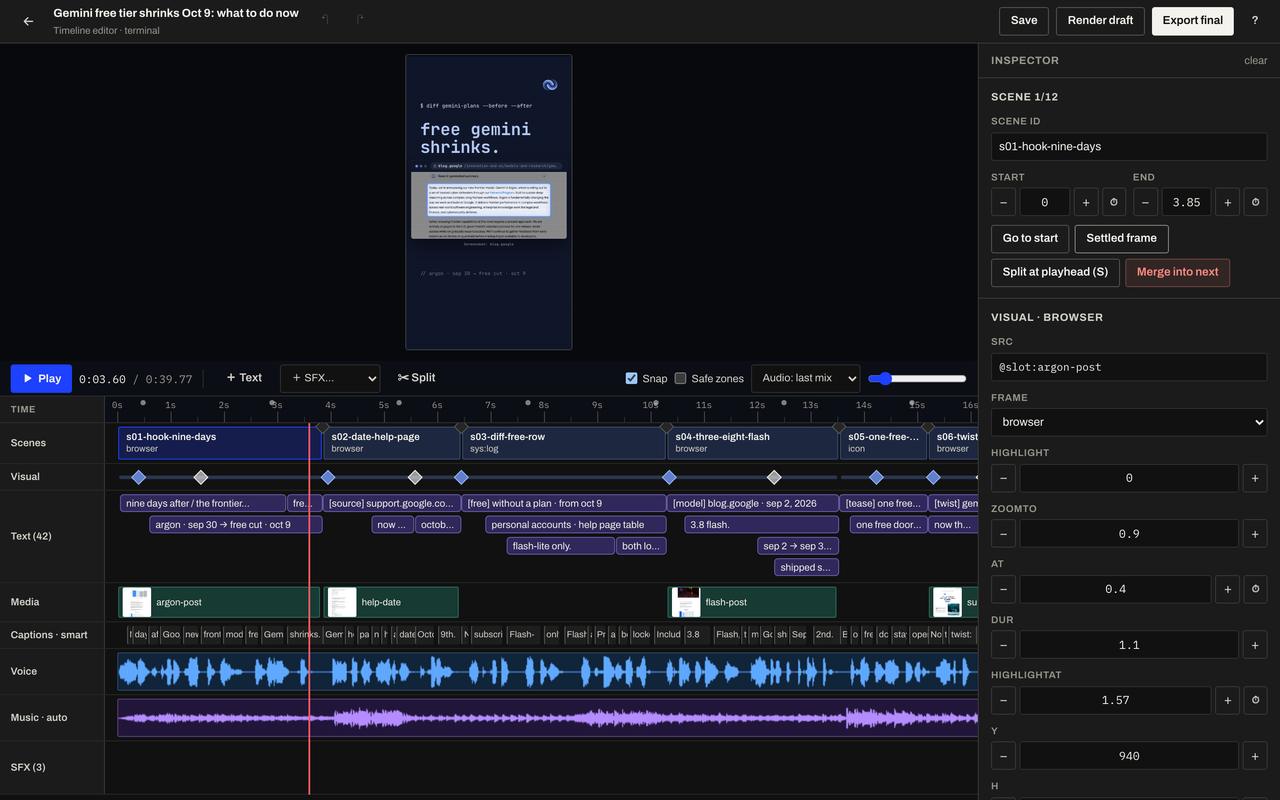Click the SCENE ID field s01-hook-nine-days
The width and height of the screenshot is (1280, 800).
click(x=1129, y=146)
